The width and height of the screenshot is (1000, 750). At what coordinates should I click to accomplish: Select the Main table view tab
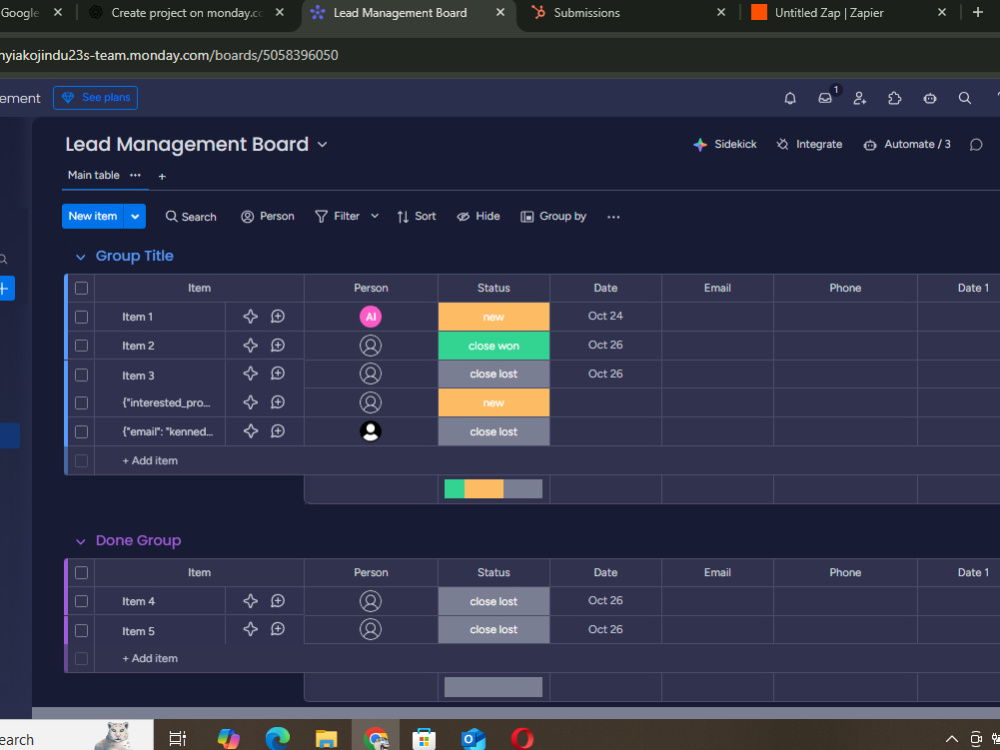click(x=94, y=175)
